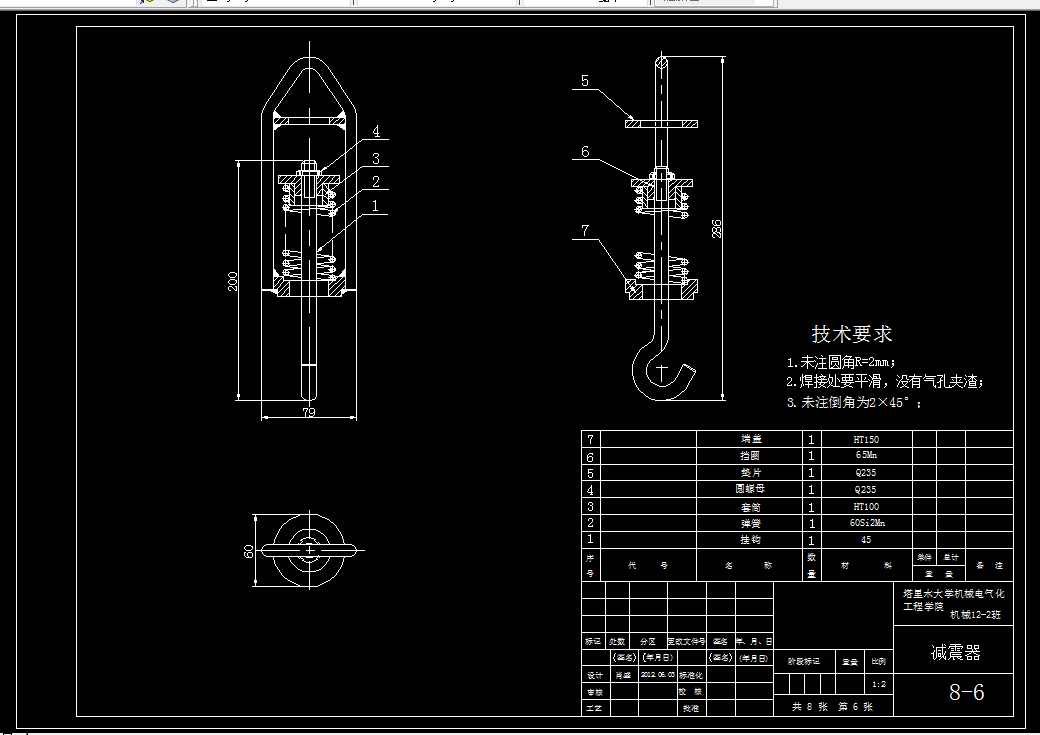Select callout number 1 in assembly view
1040x735 pixels.
point(375,206)
